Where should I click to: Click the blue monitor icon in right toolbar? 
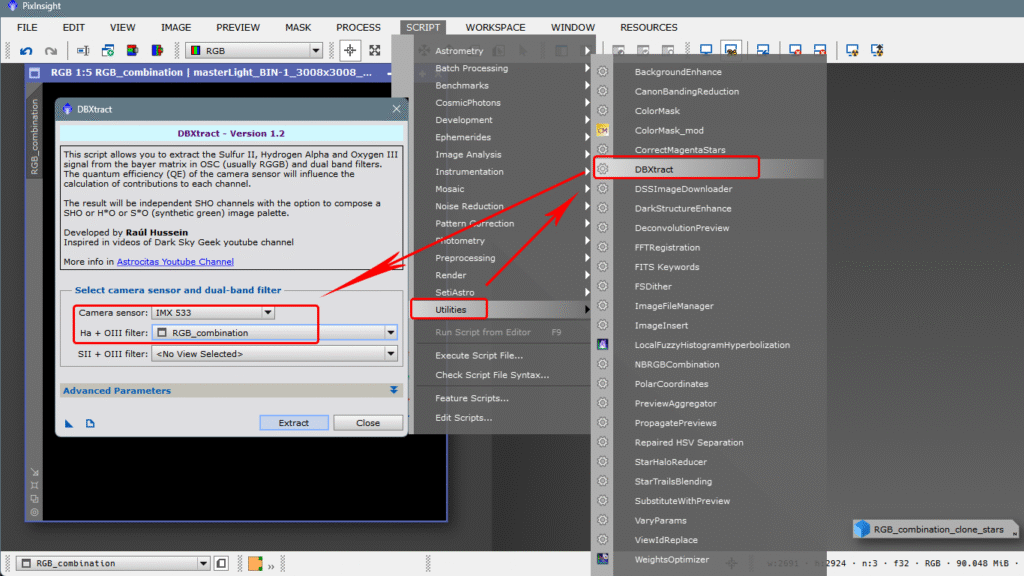[x=706, y=50]
